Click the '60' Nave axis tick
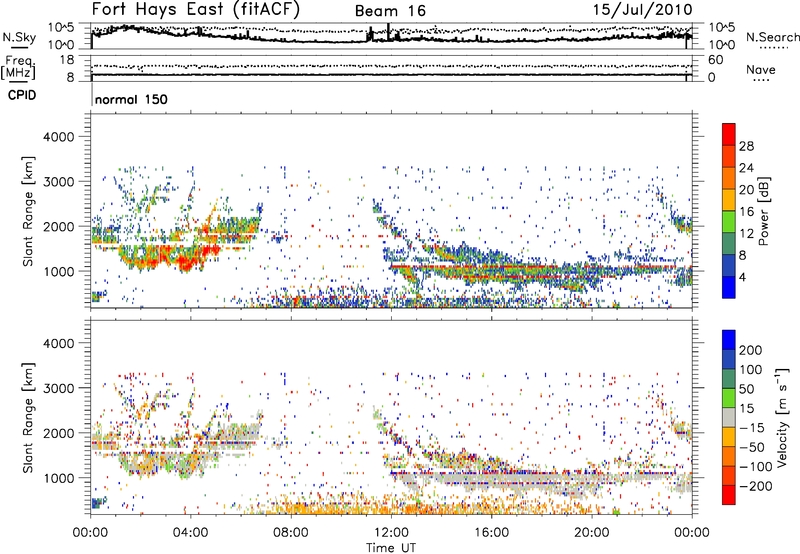 tap(715, 60)
